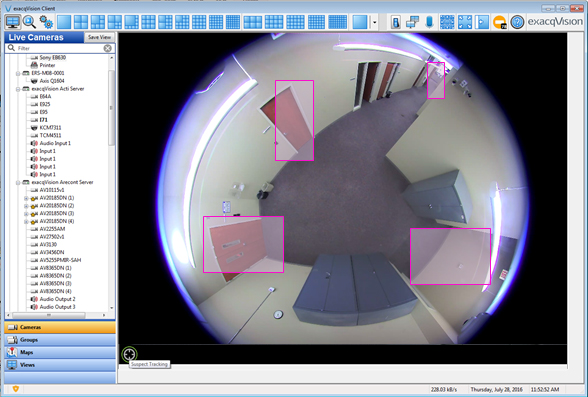Image resolution: width=588 pixels, height=397 pixels.
Task: Open the Cameras panel tab
Action: 60,327
